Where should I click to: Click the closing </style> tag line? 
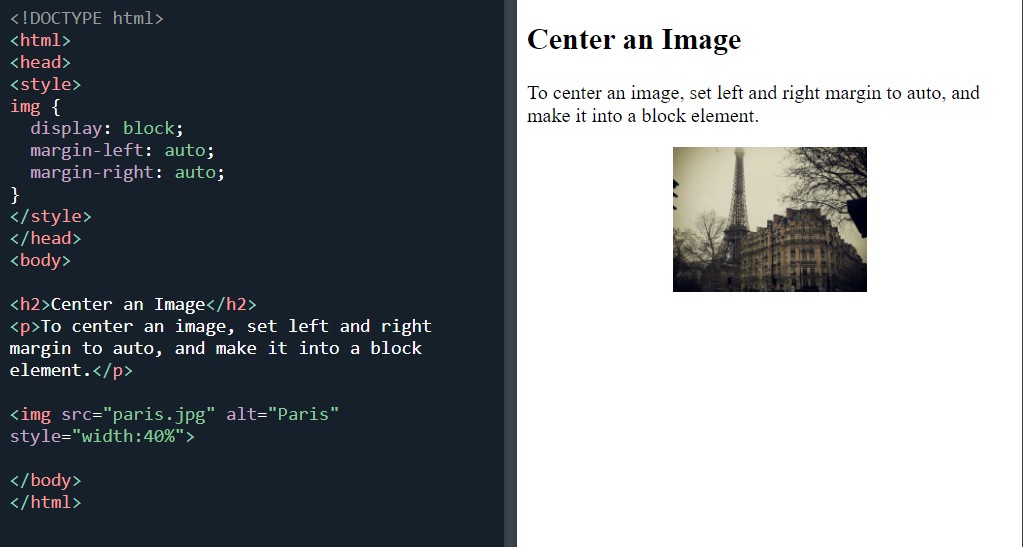click(51, 217)
